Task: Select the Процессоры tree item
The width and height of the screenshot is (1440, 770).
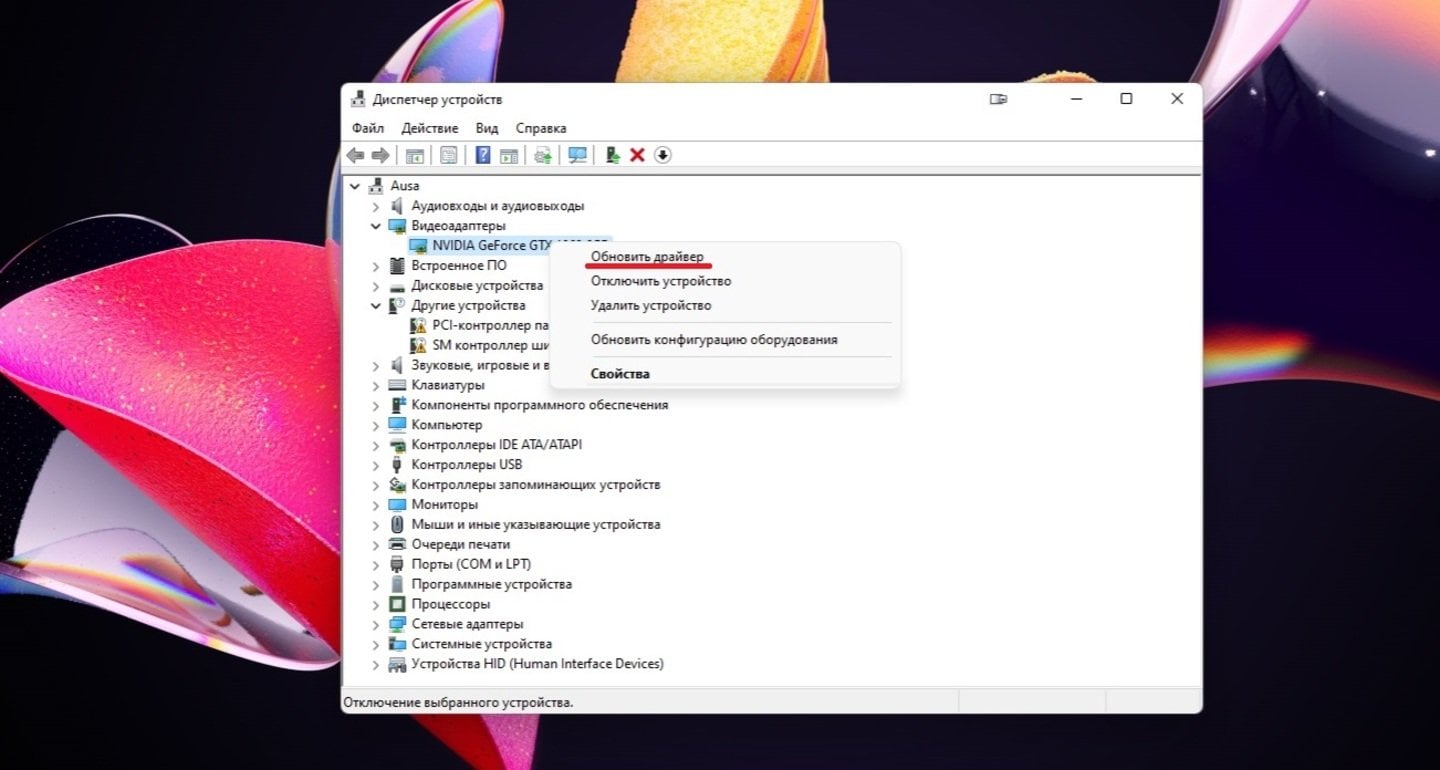Action: tap(450, 604)
